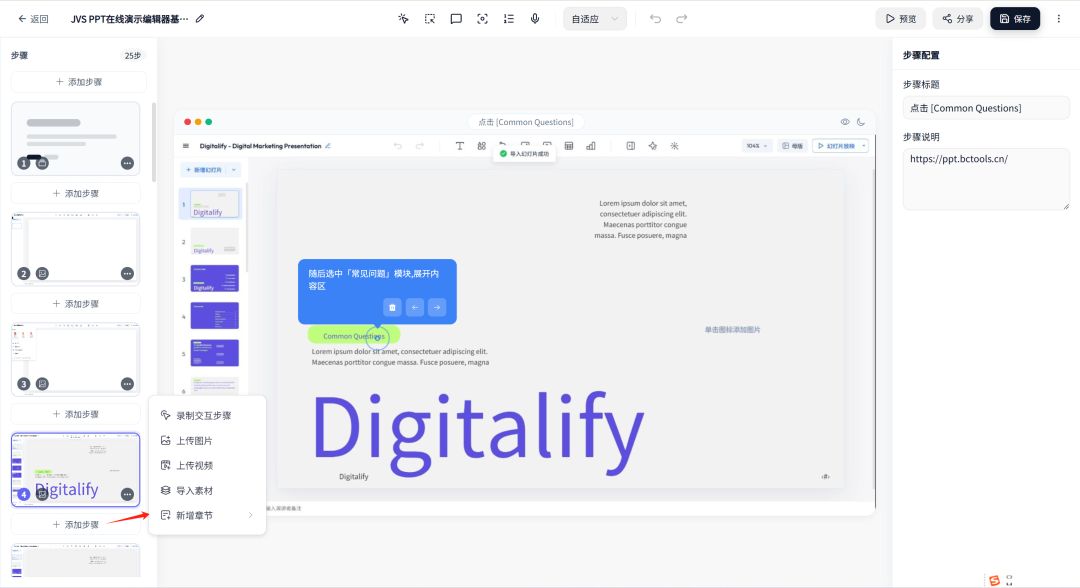Select the step 2 thumbnail
The height and width of the screenshot is (588, 1080).
pos(76,249)
